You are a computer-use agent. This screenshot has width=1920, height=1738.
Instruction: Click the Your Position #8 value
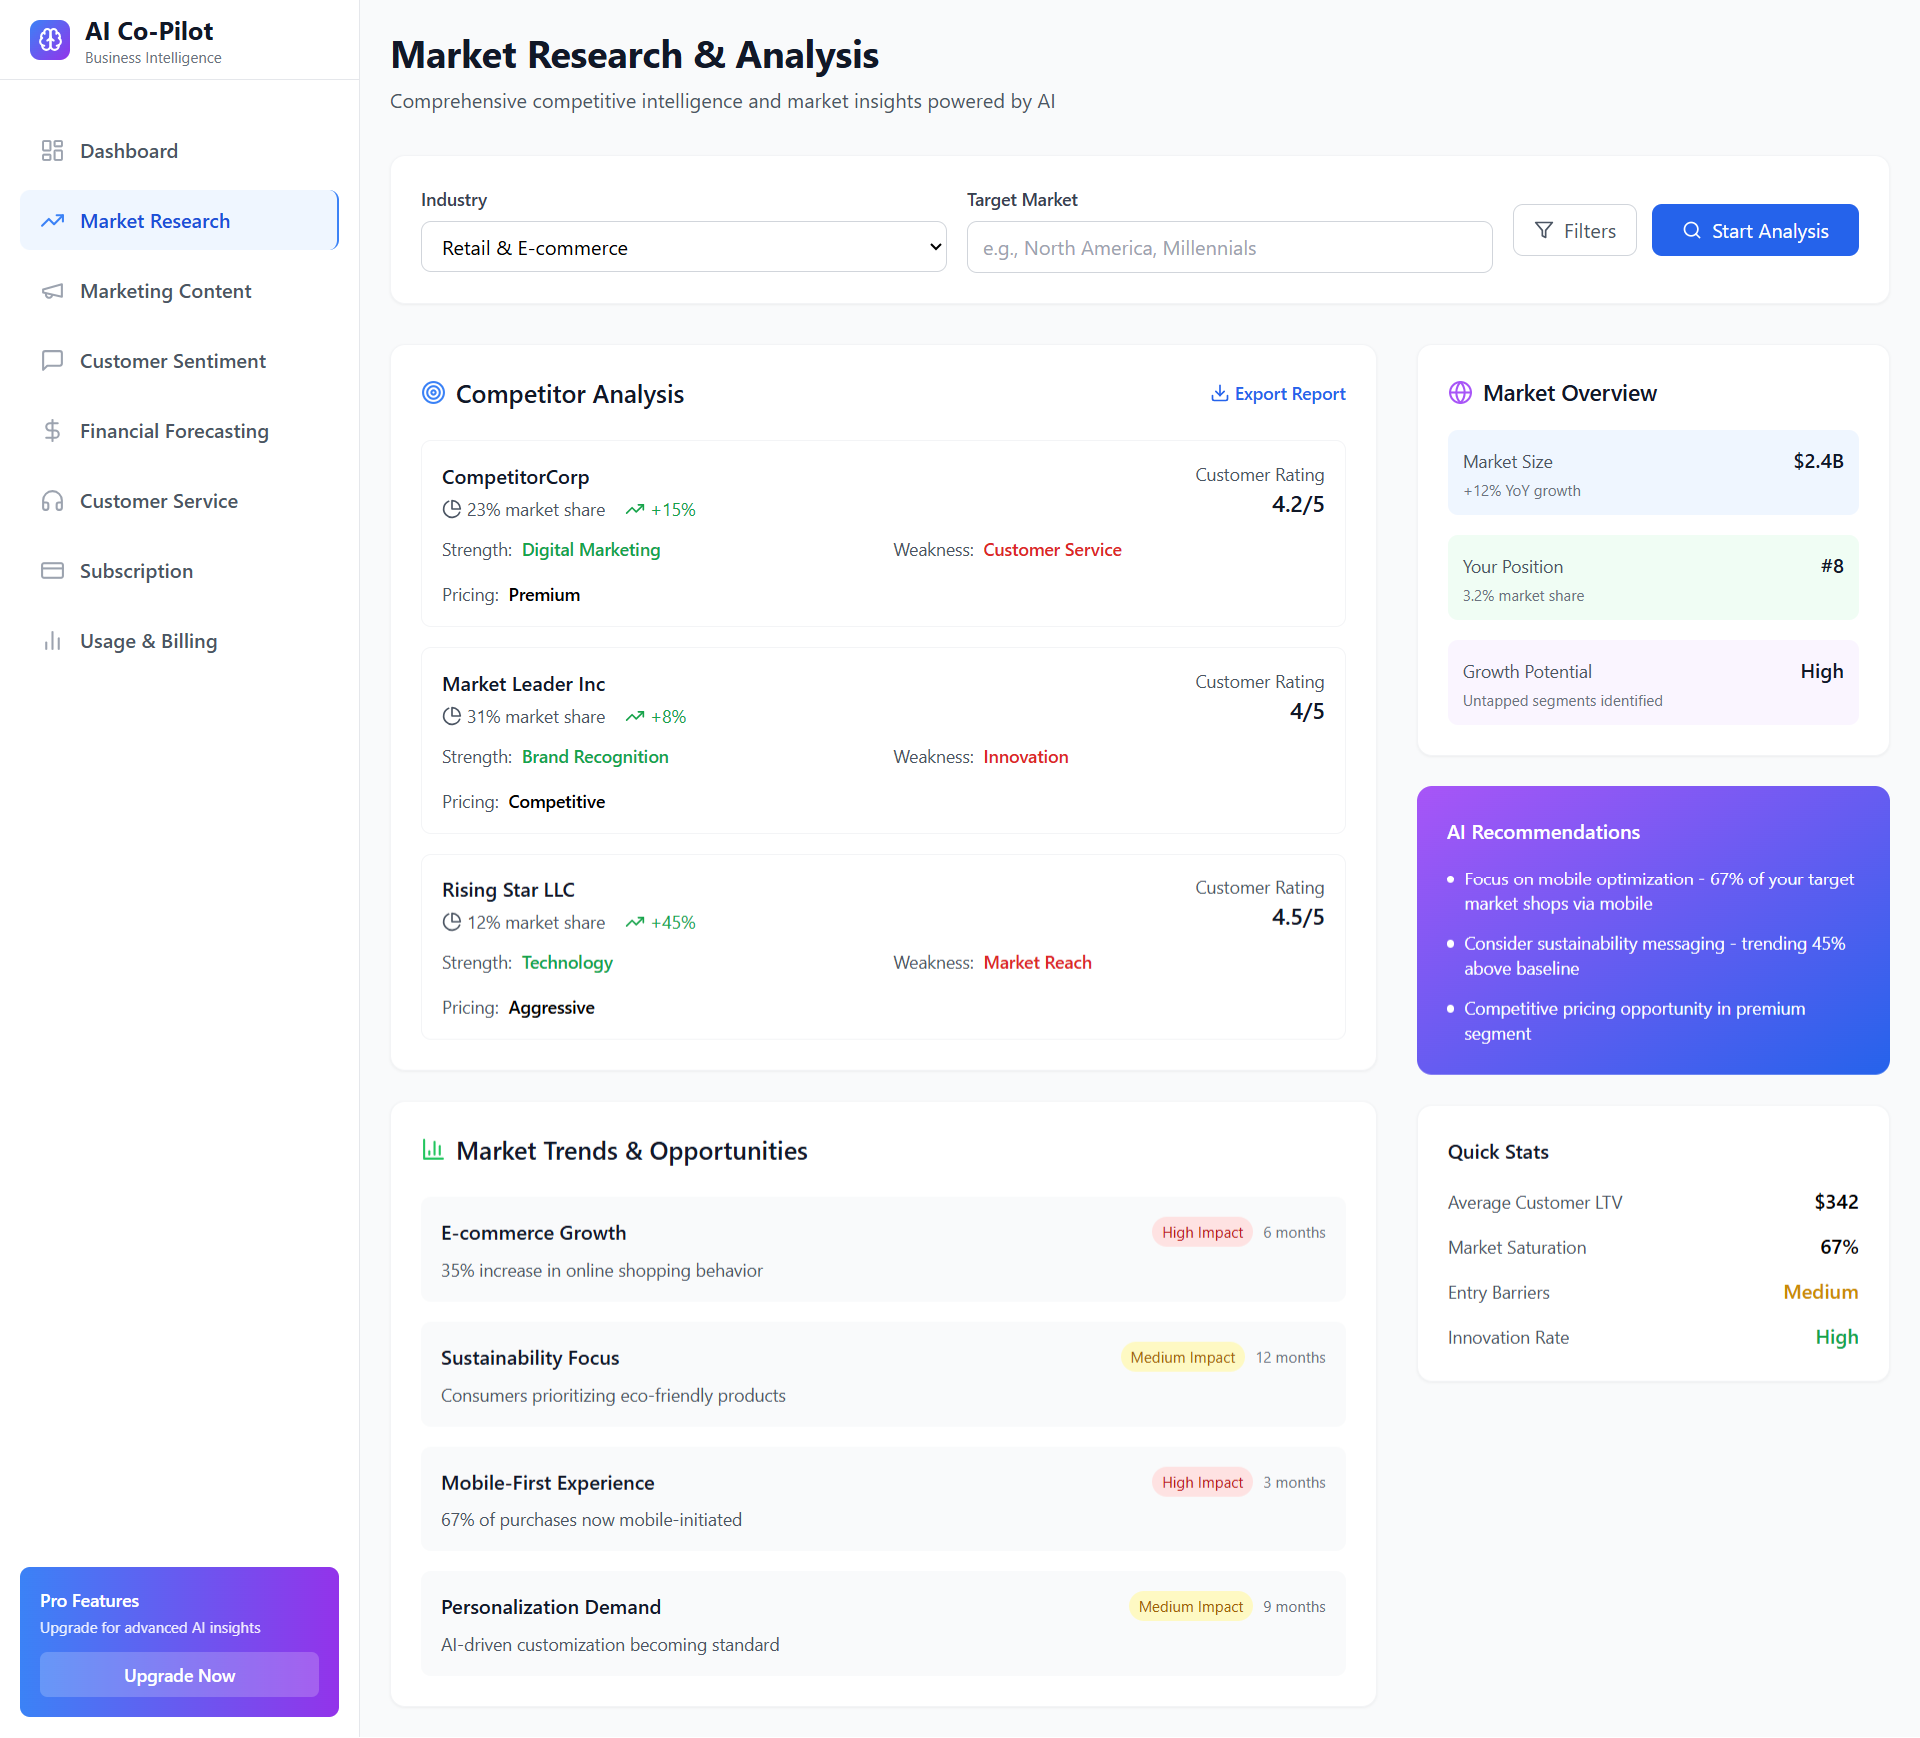(x=1832, y=566)
